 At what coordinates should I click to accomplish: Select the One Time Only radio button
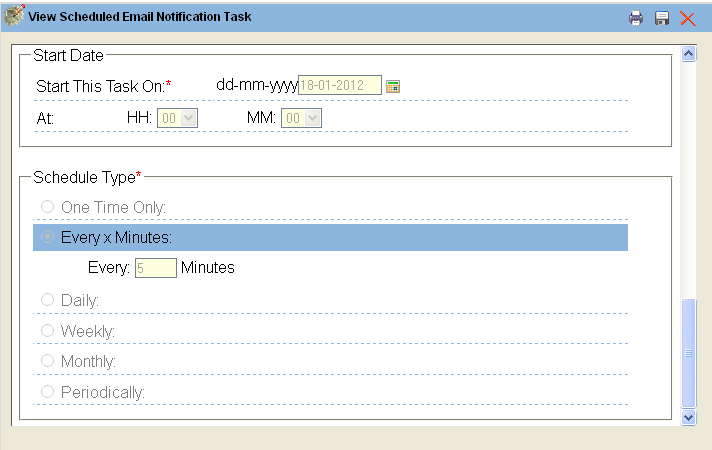47,207
